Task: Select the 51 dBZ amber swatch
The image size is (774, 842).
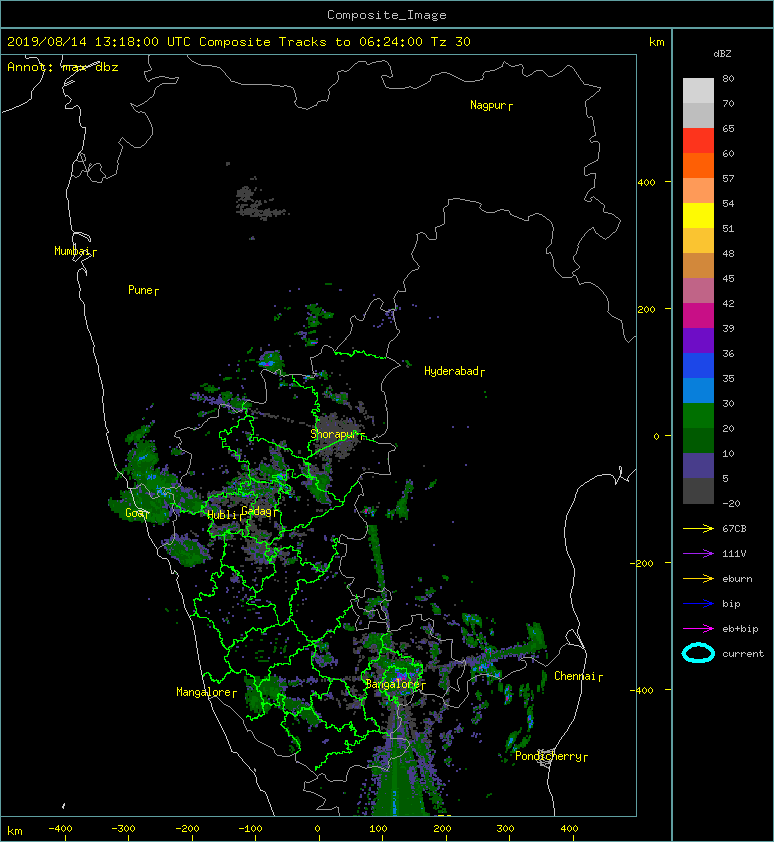Action: point(698,241)
